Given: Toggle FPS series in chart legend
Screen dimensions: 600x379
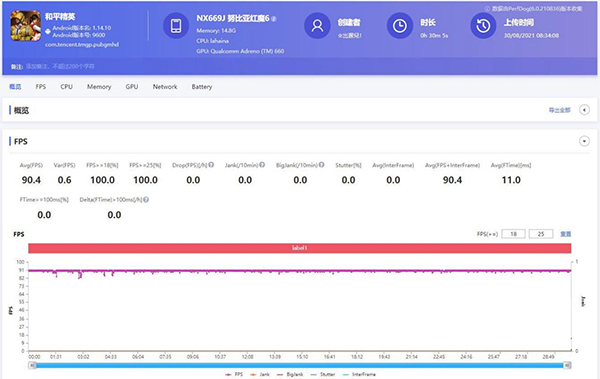Looking at the screenshot, I should click(234, 374).
